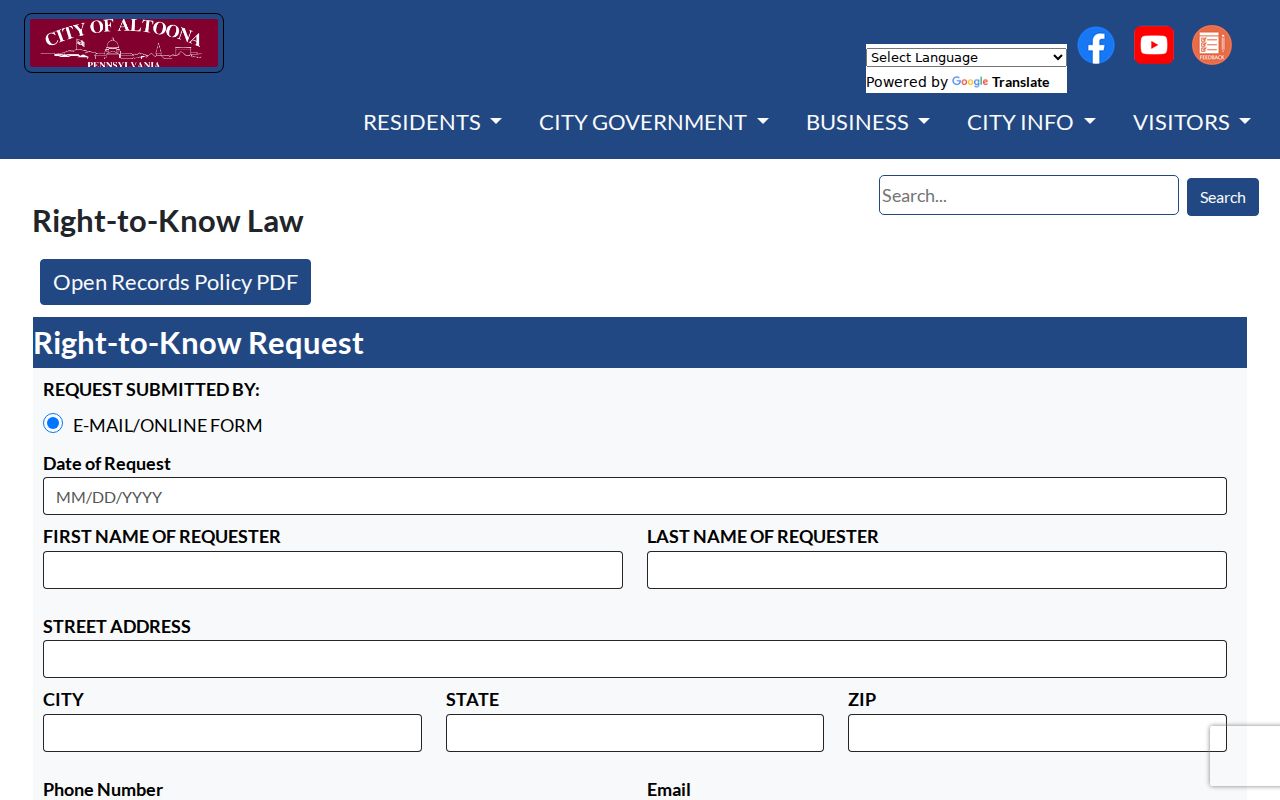Expand the CITY INFO menu
Screen dimensions: 1280x800
point(1031,122)
